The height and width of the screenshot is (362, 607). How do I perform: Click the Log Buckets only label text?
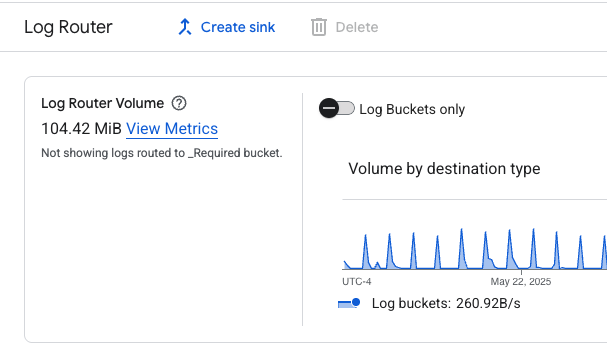tap(412, 110)
